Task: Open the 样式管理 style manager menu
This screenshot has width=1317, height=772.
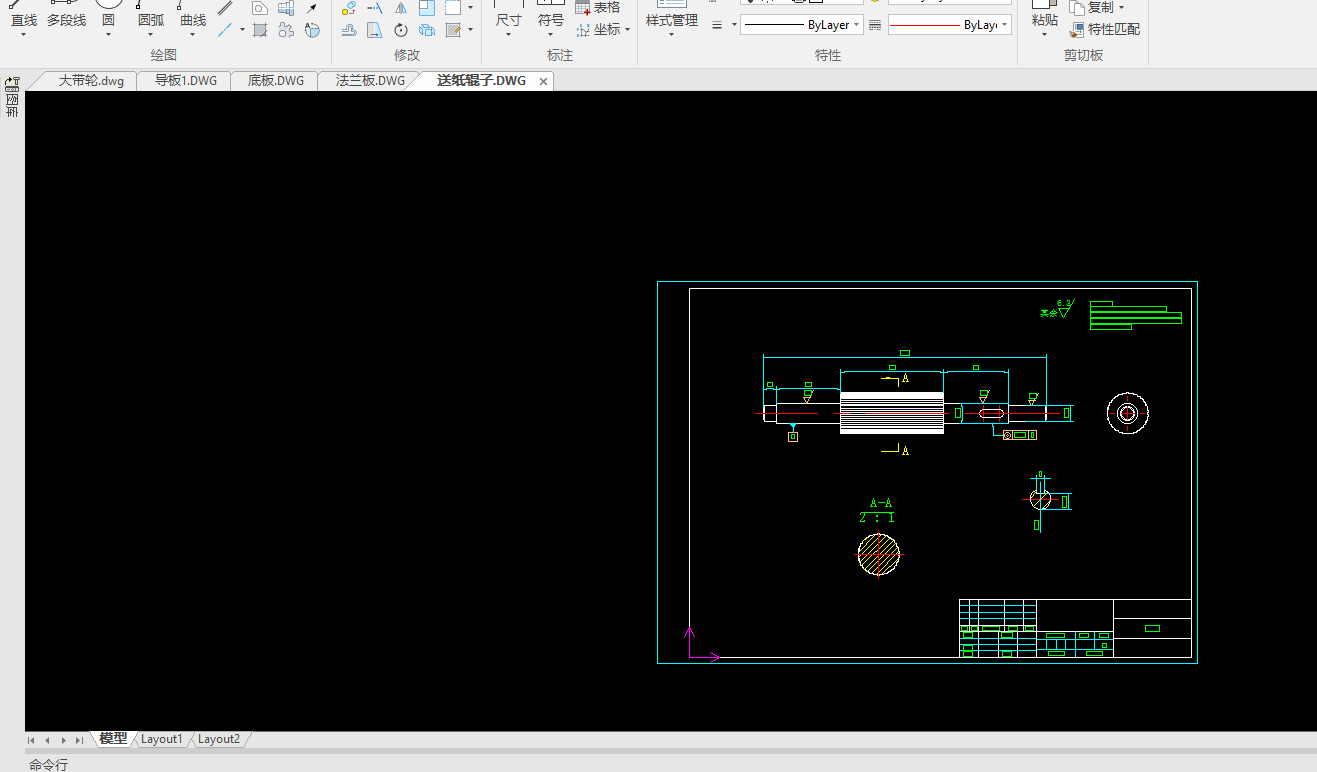Action: pyautogui.click(x=671, y=22)
